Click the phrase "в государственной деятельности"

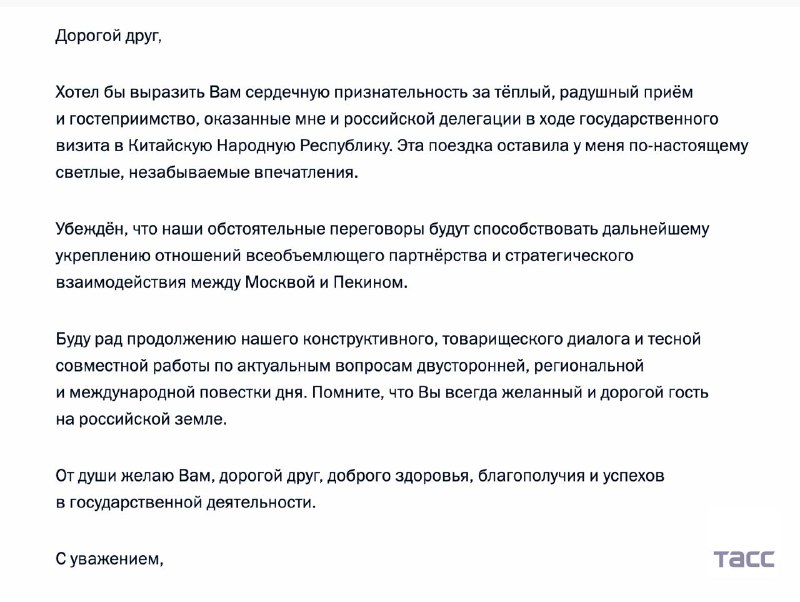click(x=185, y=503)
